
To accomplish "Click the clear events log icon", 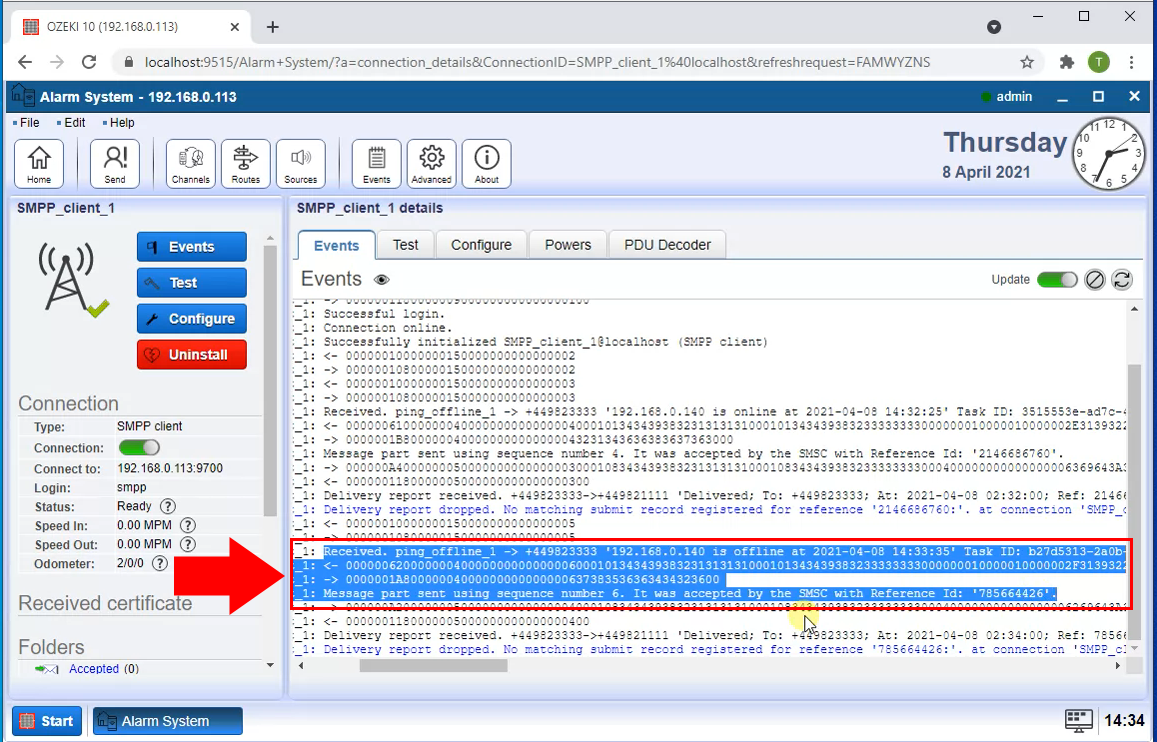I will [1095, 280].
